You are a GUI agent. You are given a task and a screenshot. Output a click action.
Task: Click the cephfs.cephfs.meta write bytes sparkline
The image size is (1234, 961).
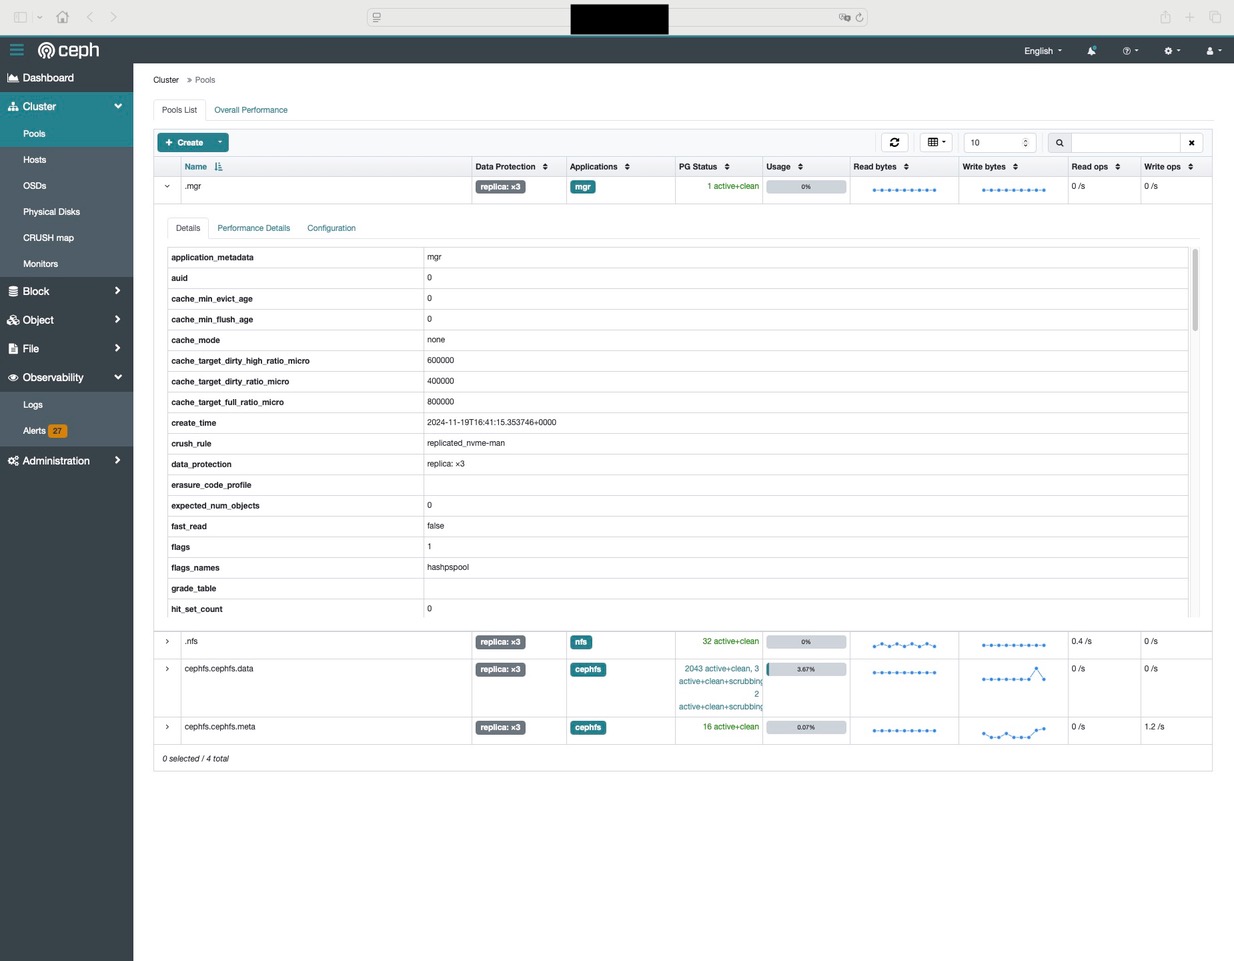[1014, 733]
